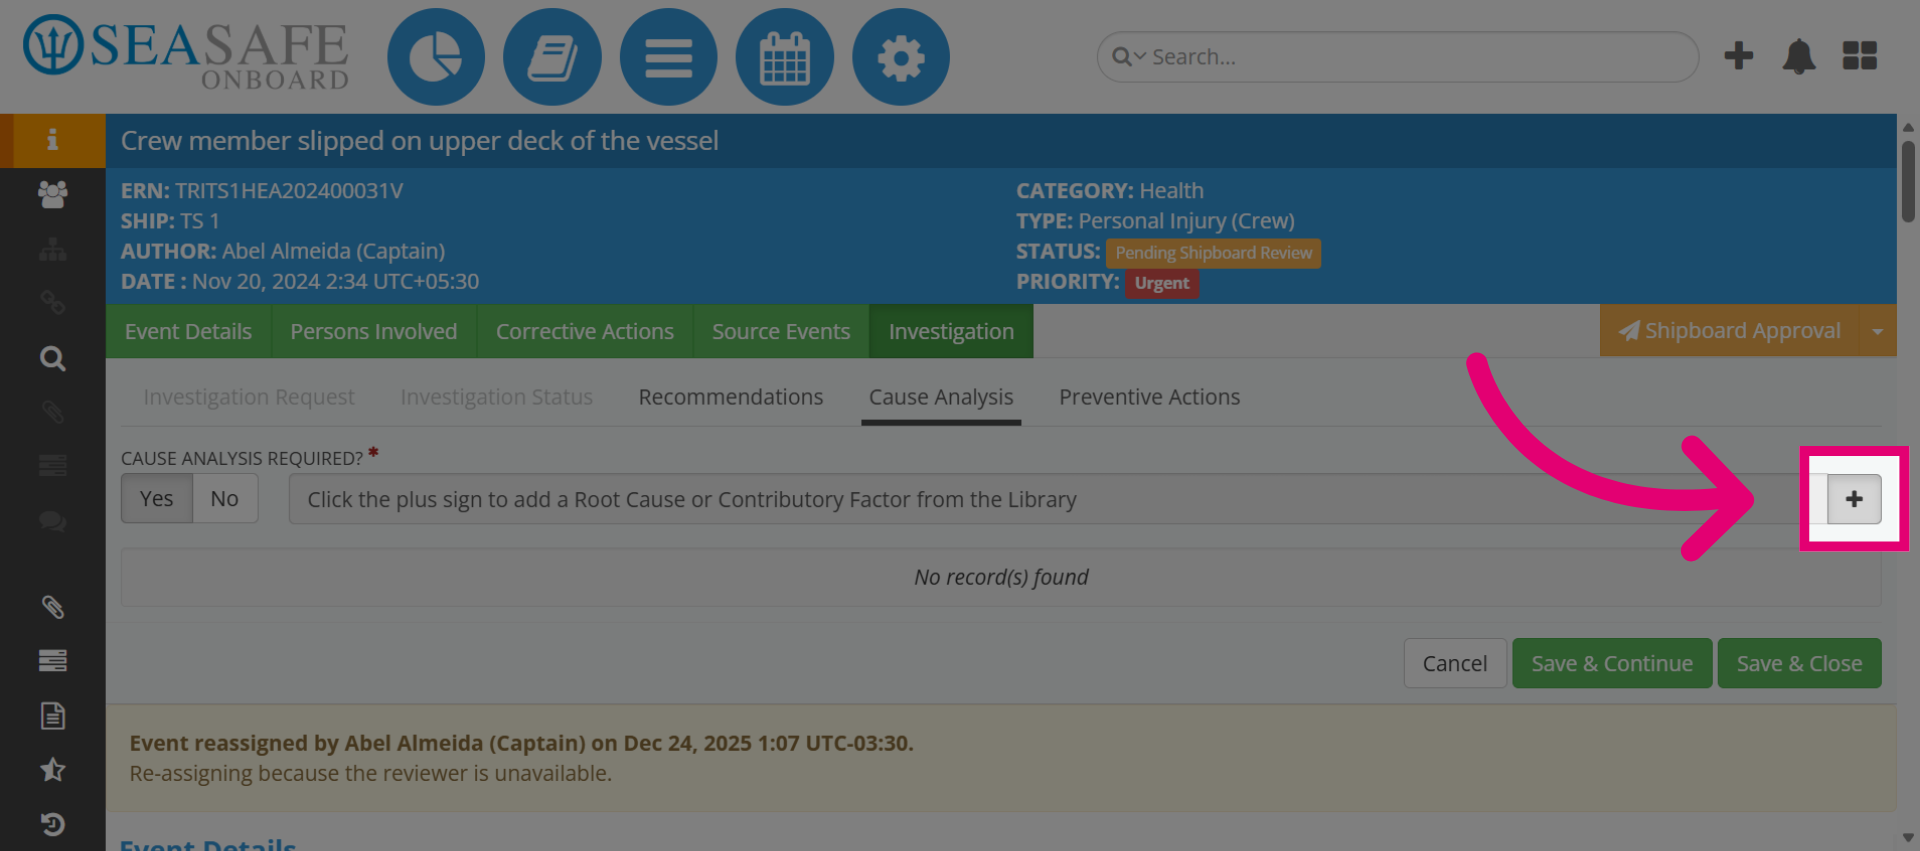Click the Search input field

coord(1397,57)
